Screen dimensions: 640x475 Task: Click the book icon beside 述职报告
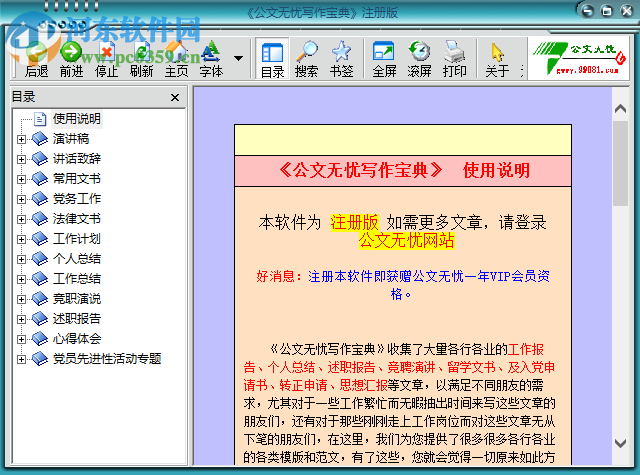pos(40,319)
